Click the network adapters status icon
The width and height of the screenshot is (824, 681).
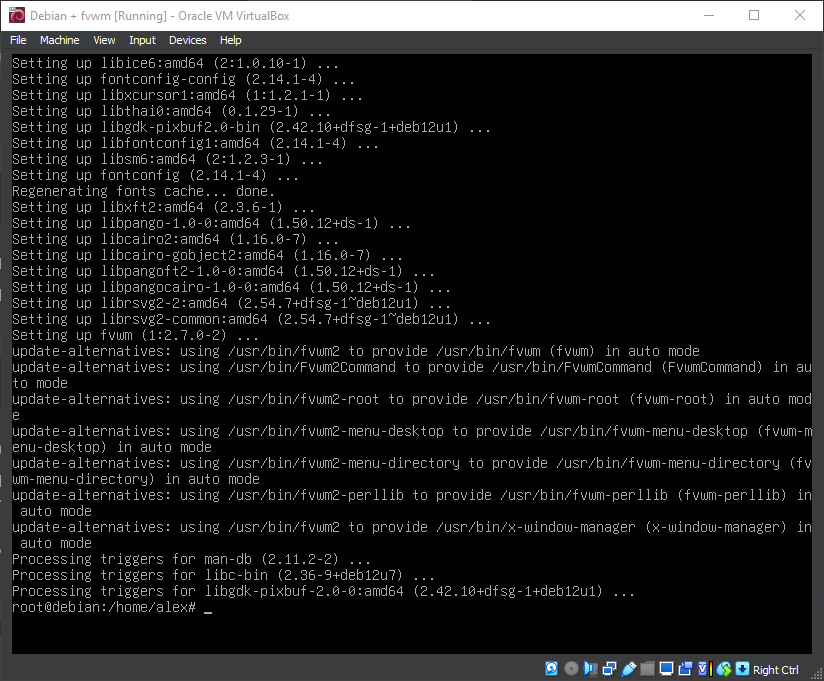(608, 668)
